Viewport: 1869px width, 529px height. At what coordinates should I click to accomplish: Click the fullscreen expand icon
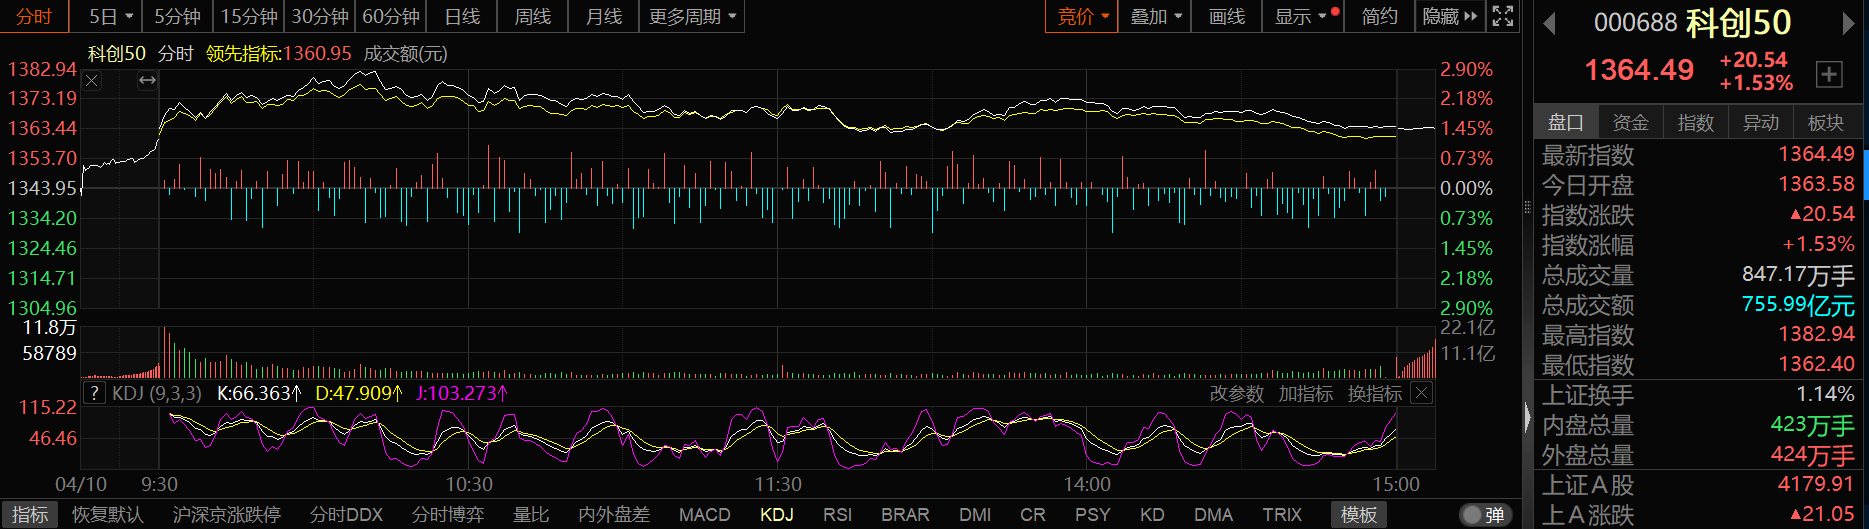[x=1502, y=16]
